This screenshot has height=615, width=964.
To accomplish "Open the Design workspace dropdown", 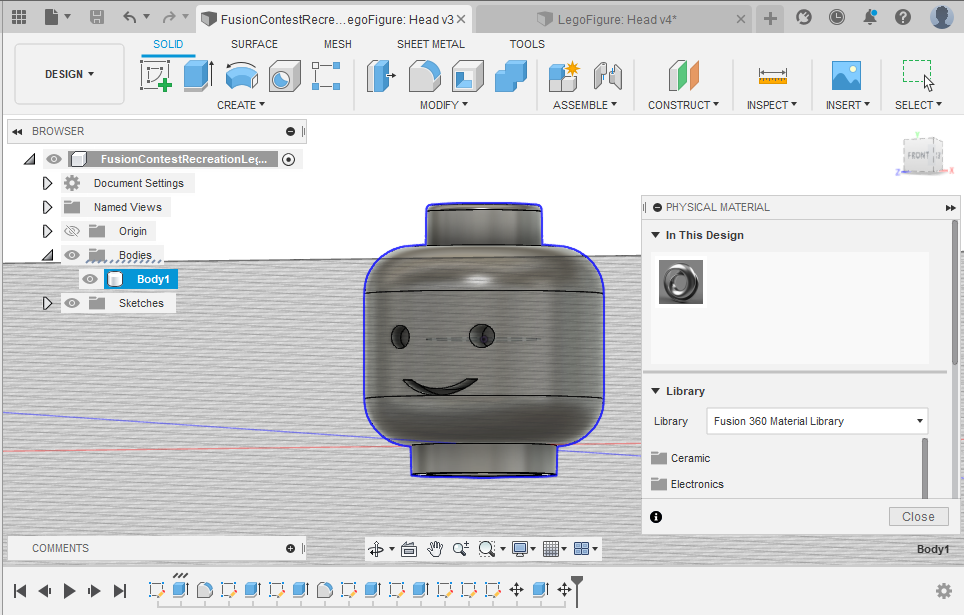I will [69, 74].
